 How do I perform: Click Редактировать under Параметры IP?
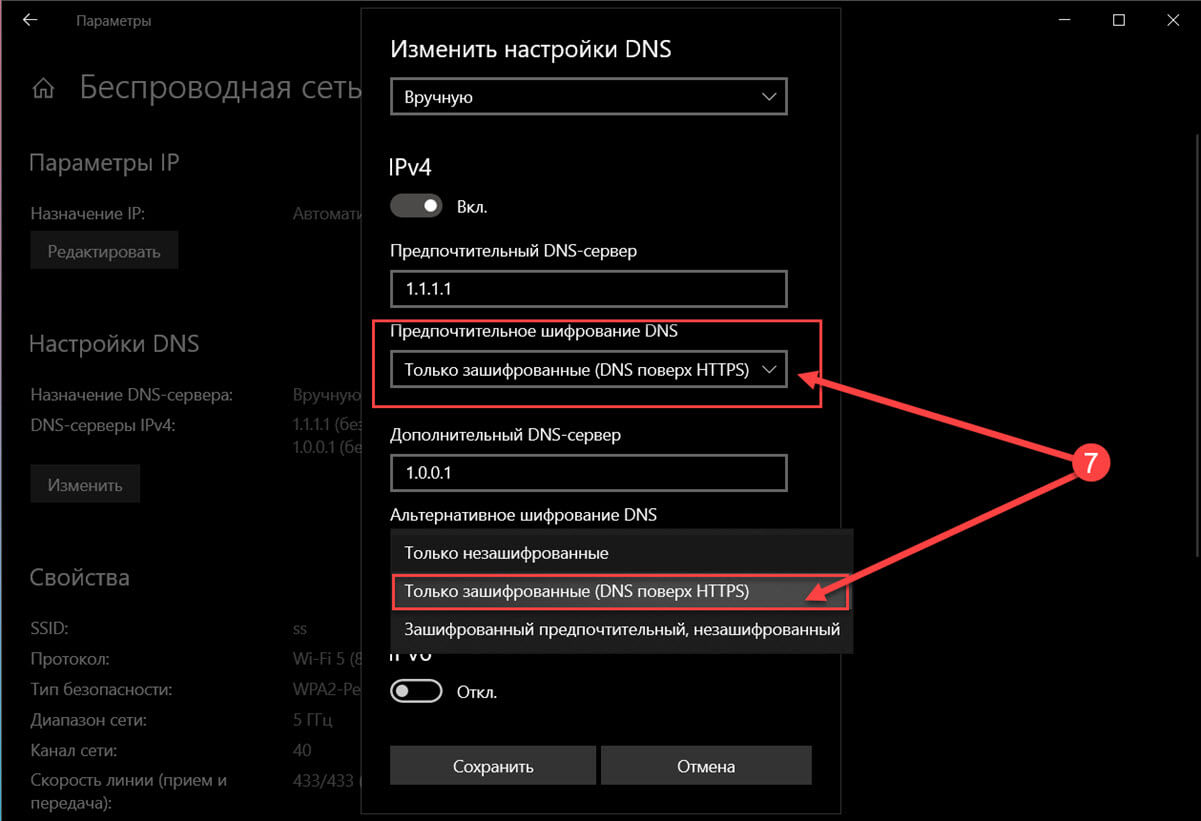[104, 251]
